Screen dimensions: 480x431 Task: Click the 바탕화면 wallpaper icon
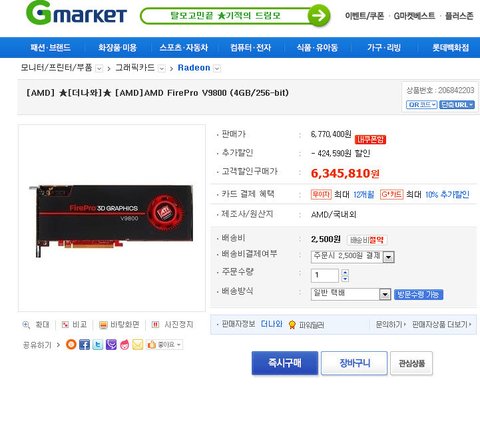(104, 325)
